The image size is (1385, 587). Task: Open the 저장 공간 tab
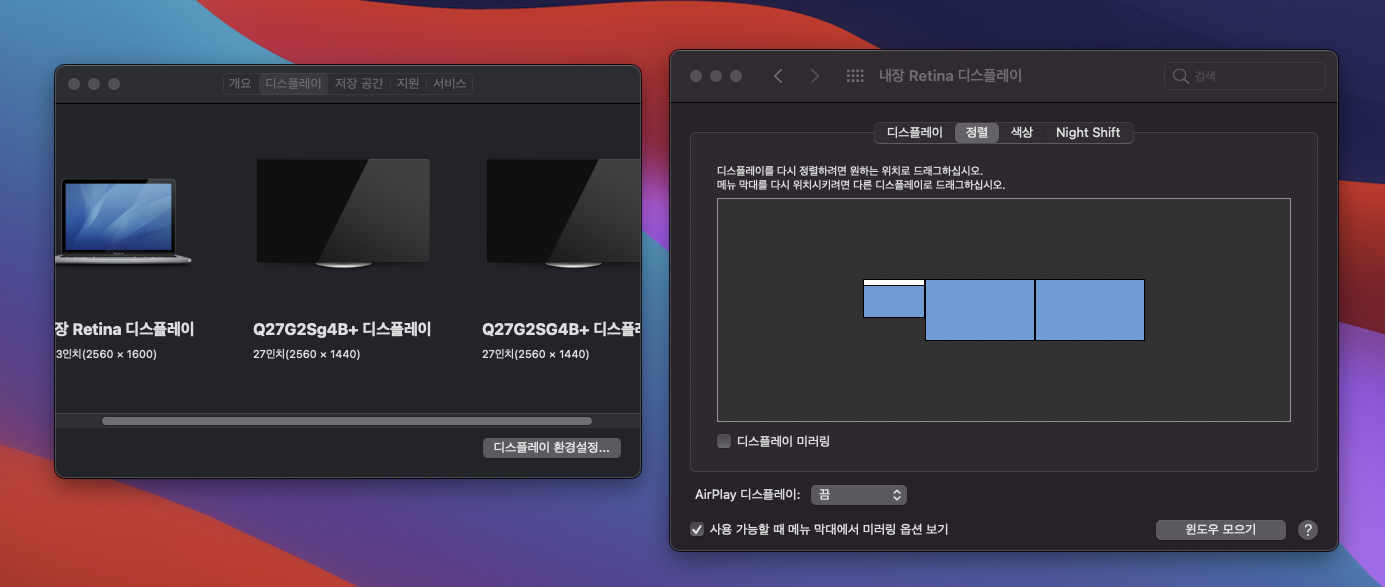359,84
